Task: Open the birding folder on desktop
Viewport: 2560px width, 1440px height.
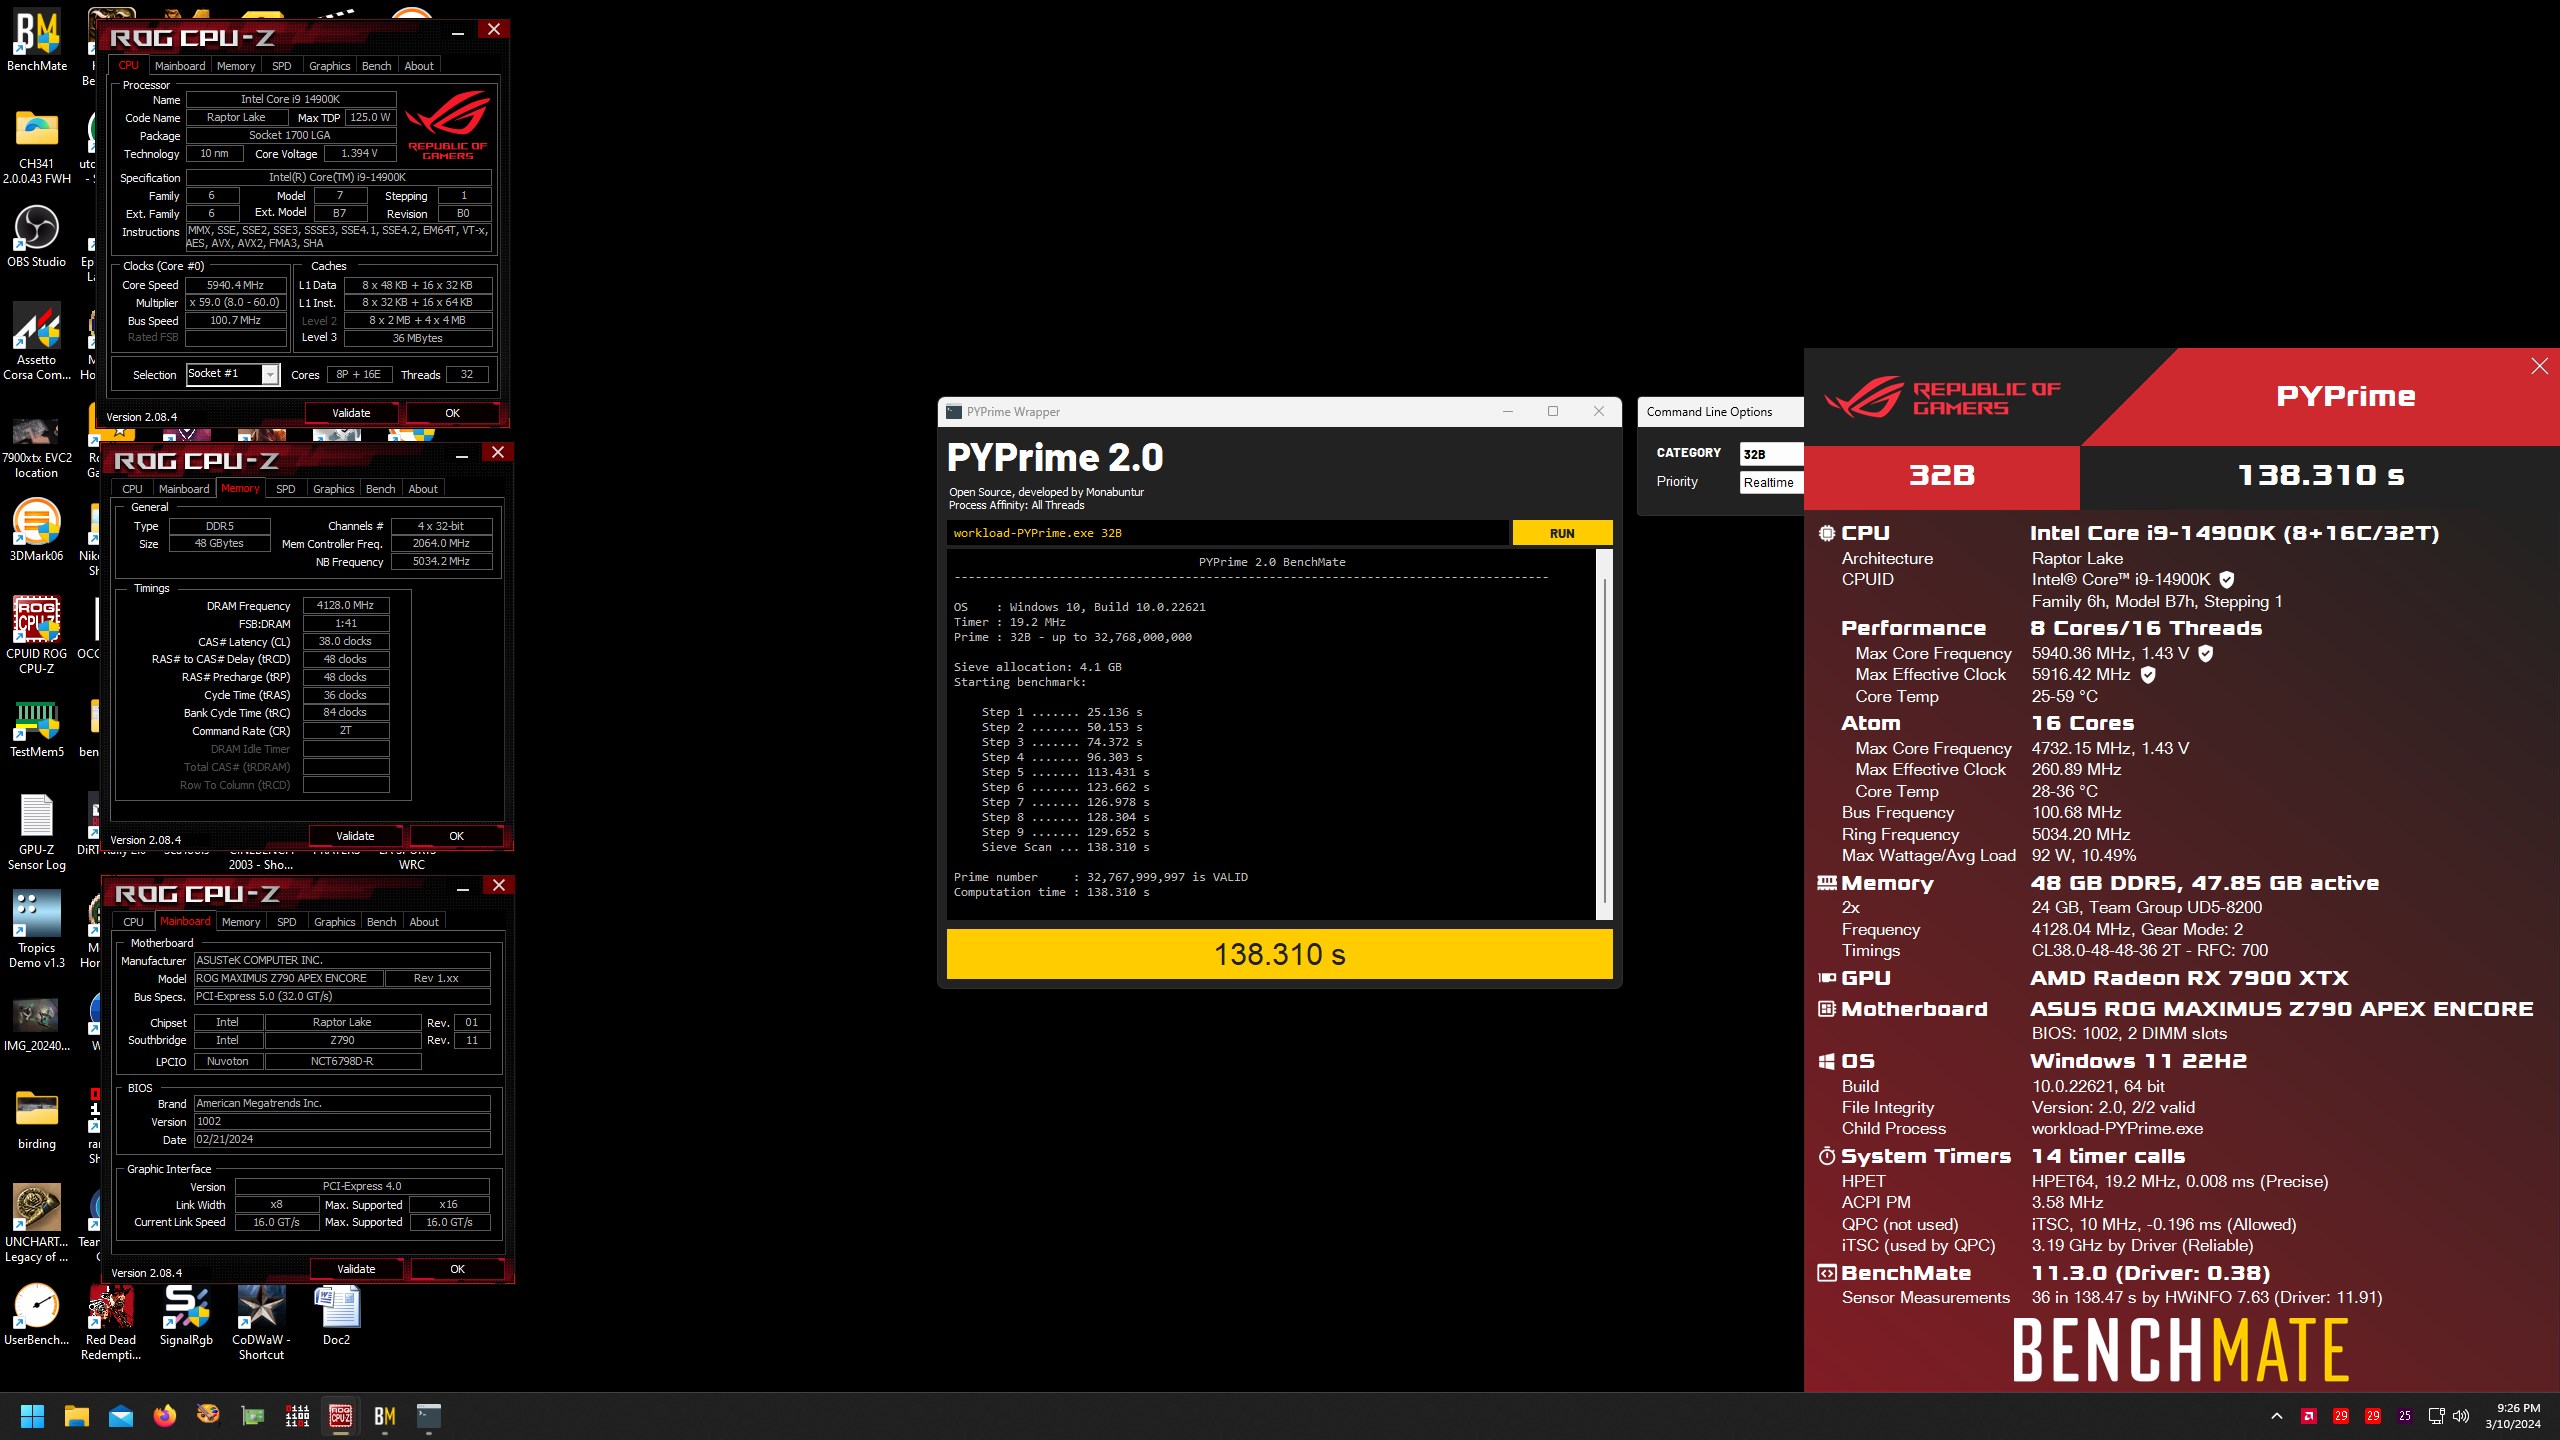Action: pos(37,1118)
